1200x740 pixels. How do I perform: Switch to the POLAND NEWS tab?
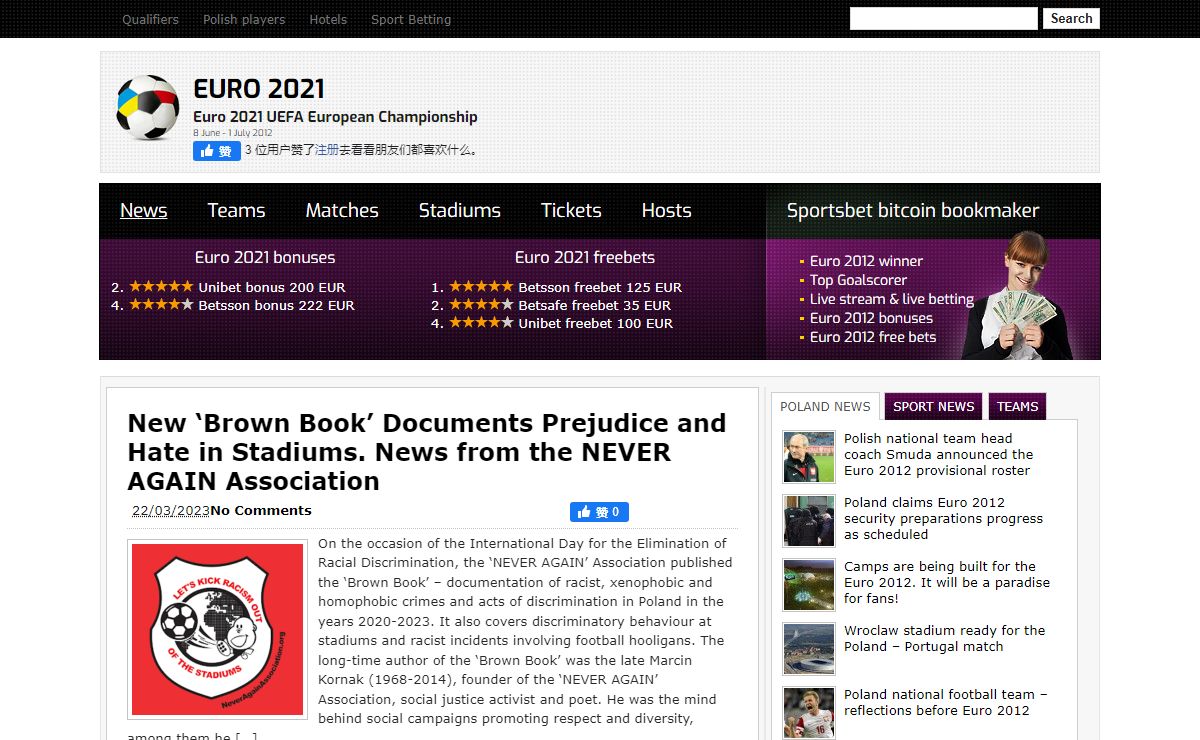click(825, 406)
